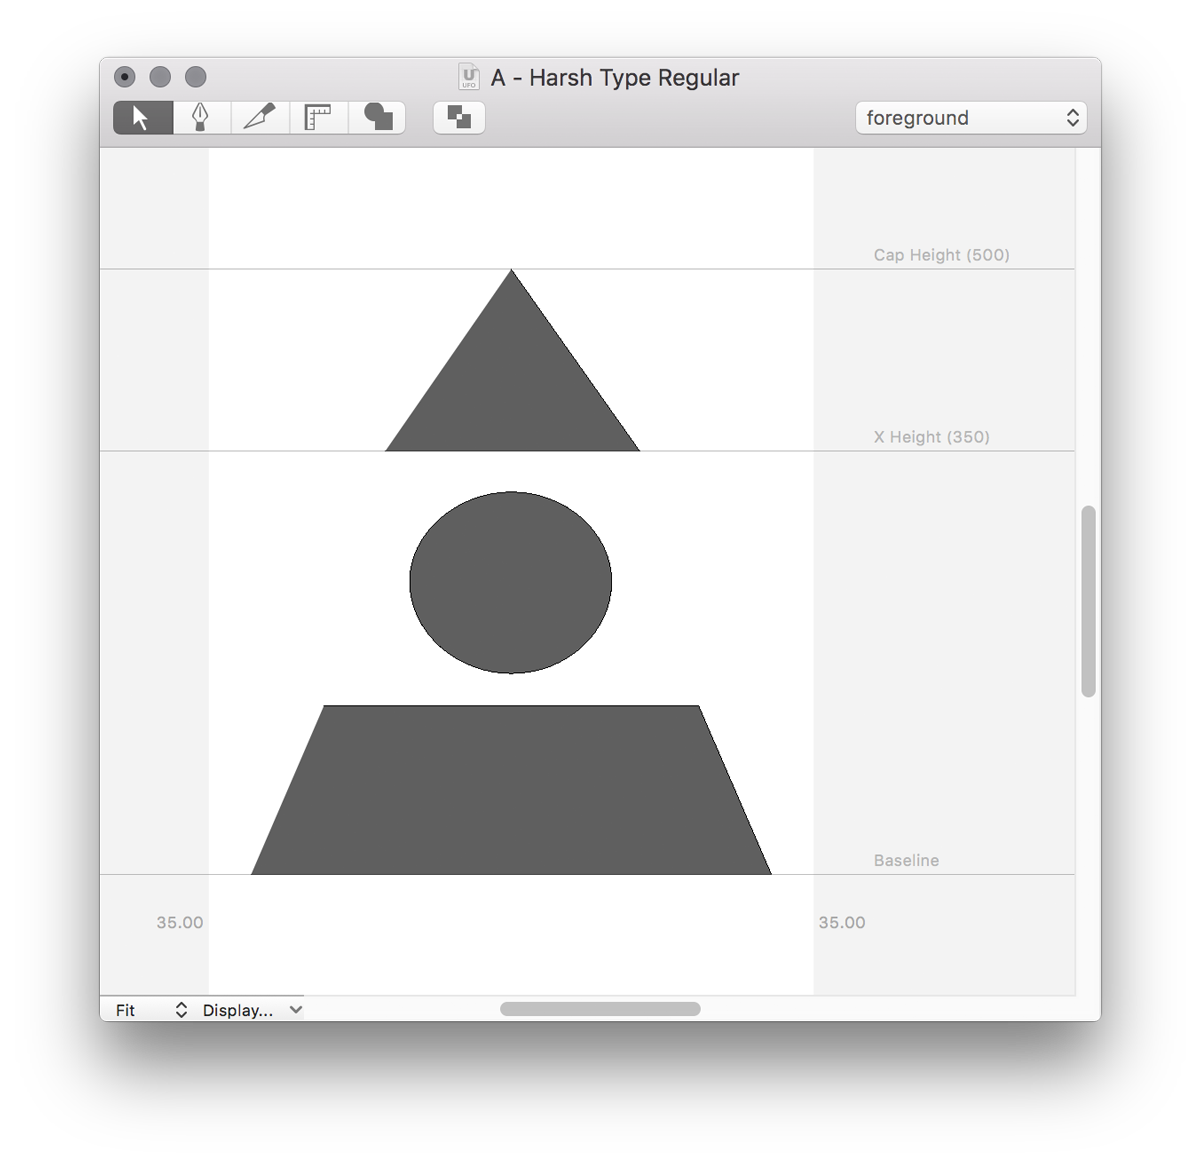This screenshot has width=1200, height=1163.
Task: Open the Fit zoom level dropdown
Action: 150,1010
